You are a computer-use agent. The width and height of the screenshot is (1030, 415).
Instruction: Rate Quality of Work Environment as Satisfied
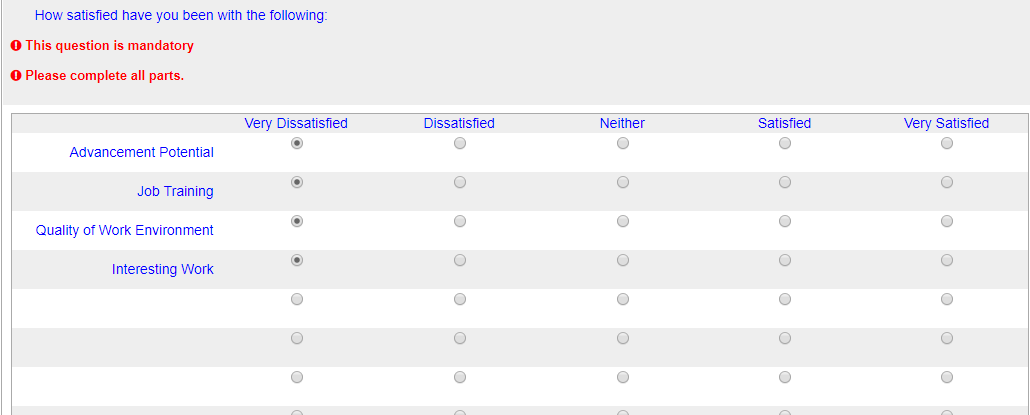tap(785, 221)
